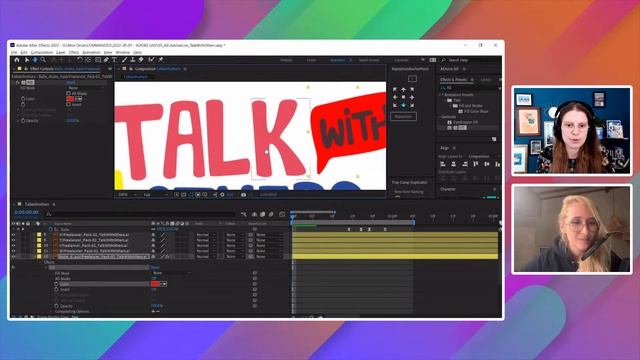
Task: Click red Color swatch in Effect Controls
Action: click(x=70, y=99)
